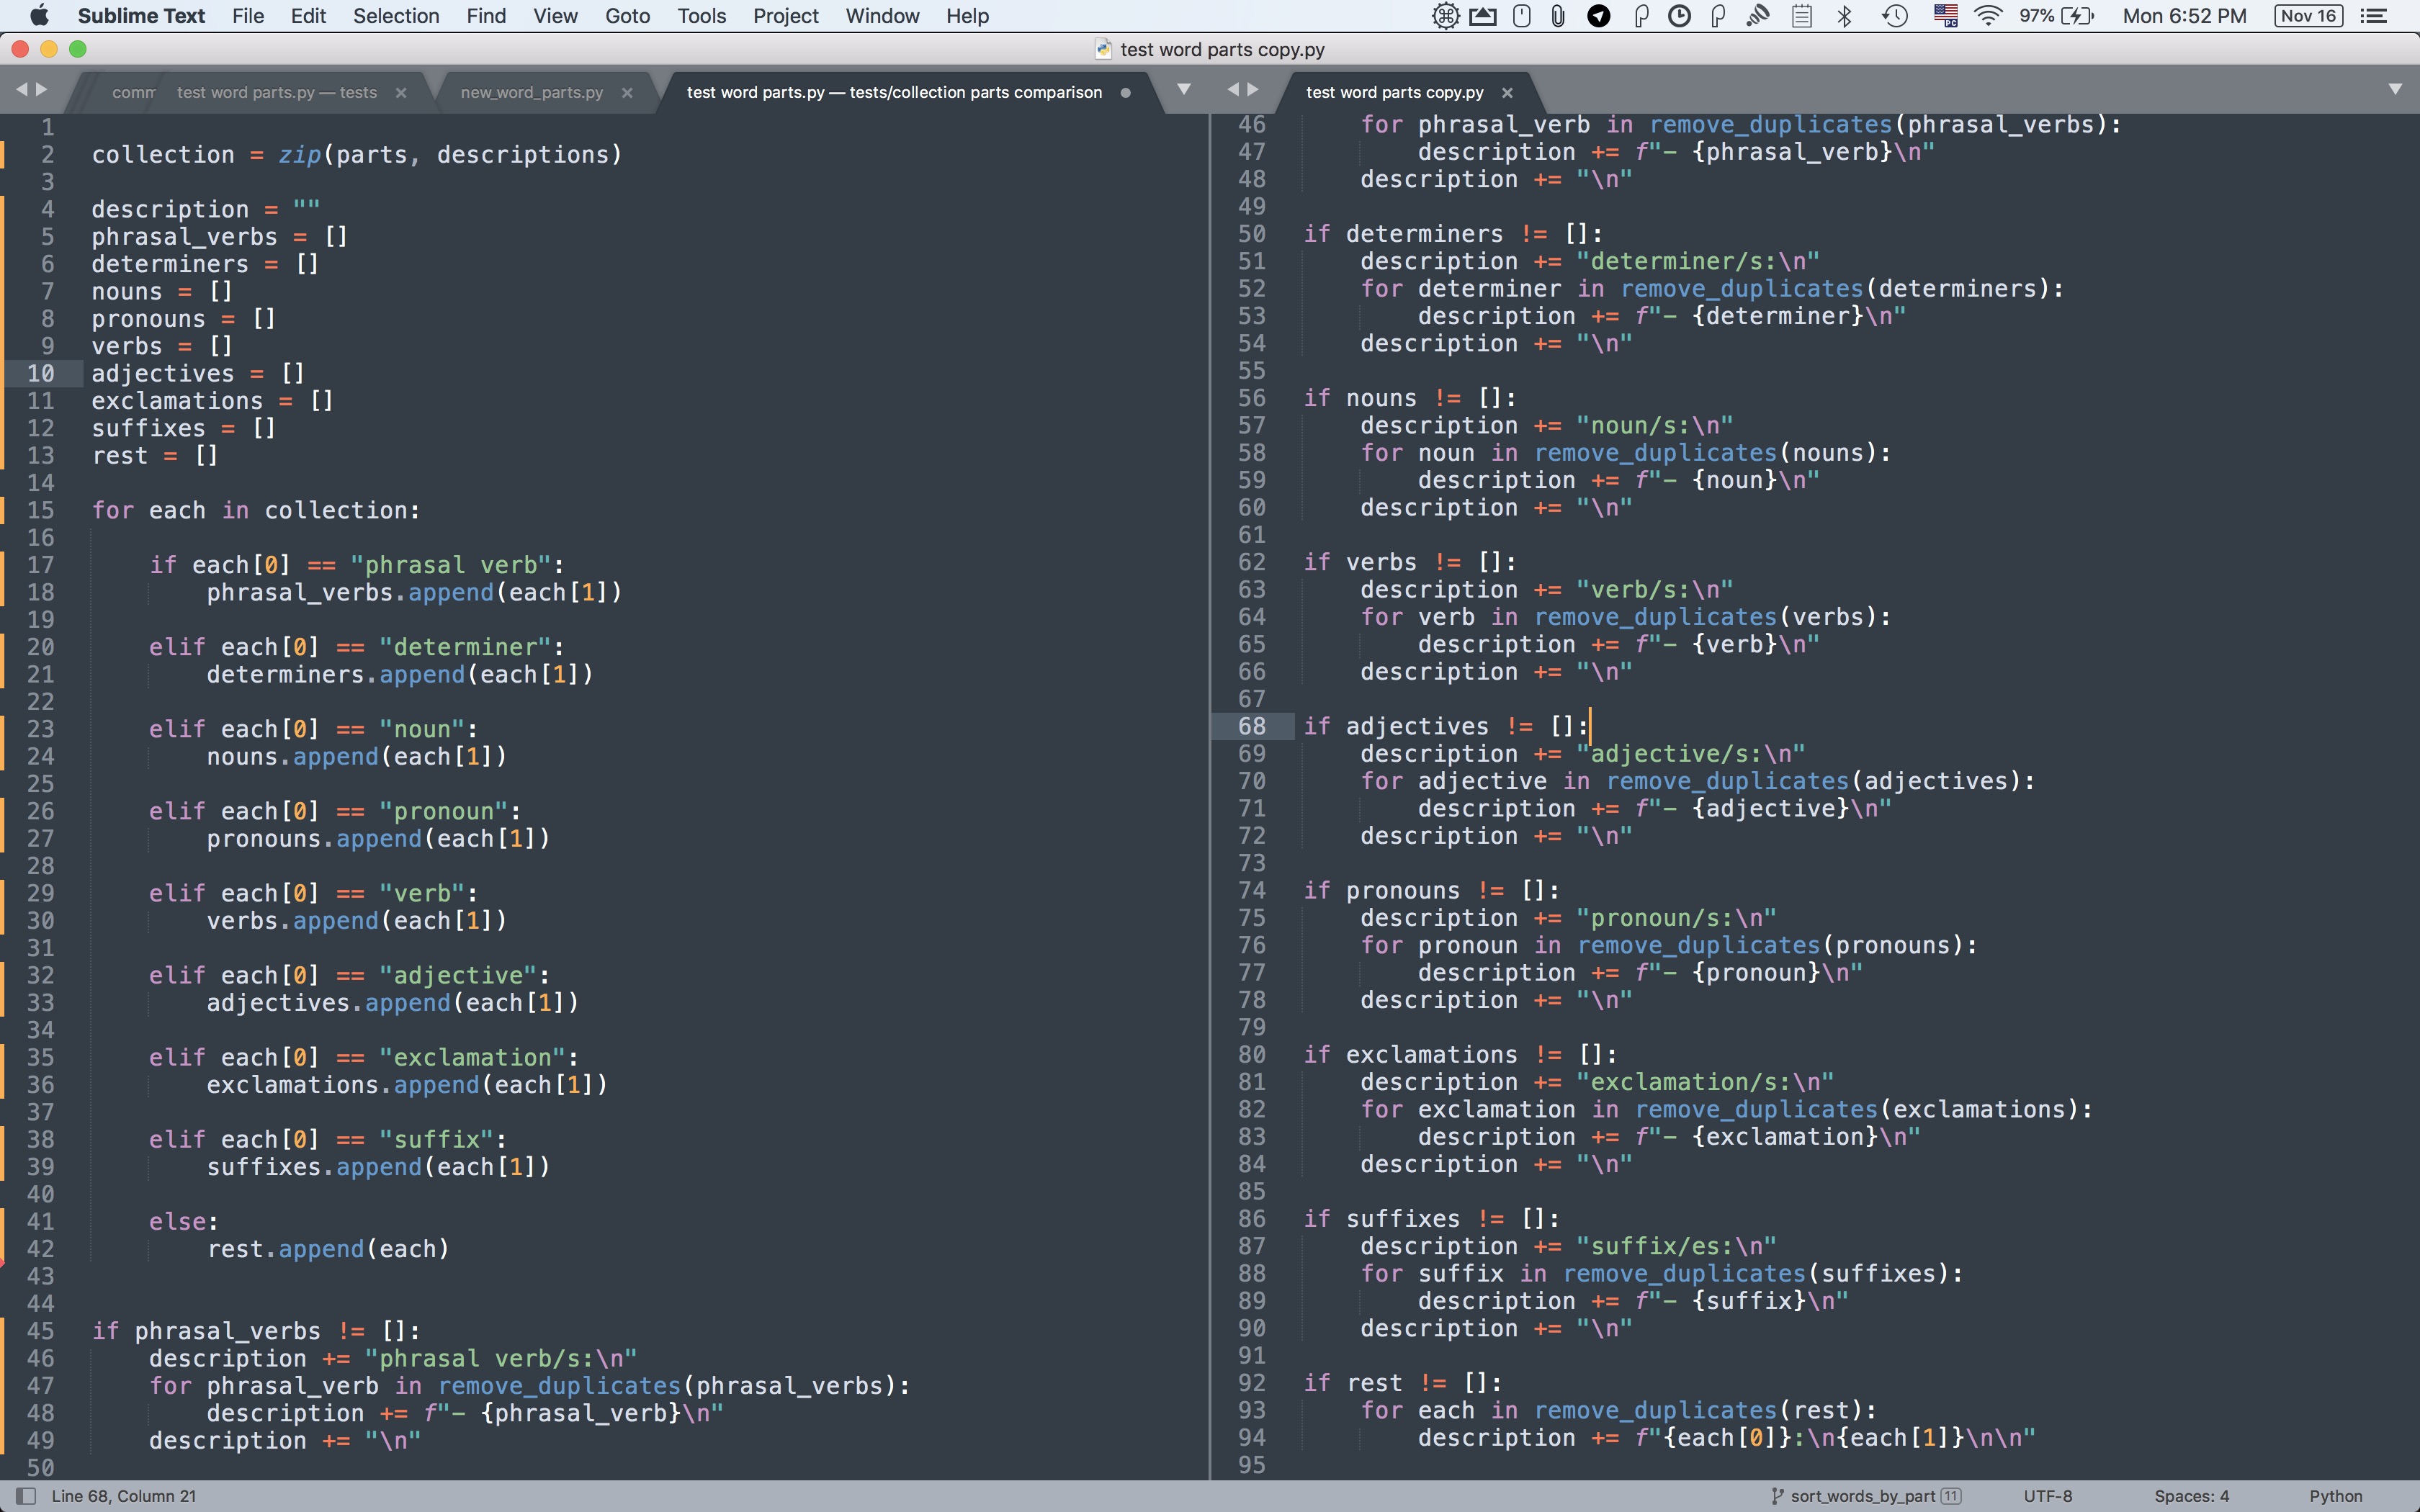Switch to new_word_parts.py tab
The height and width of the screenshot is (1512, 2420).
pos(531,92)
